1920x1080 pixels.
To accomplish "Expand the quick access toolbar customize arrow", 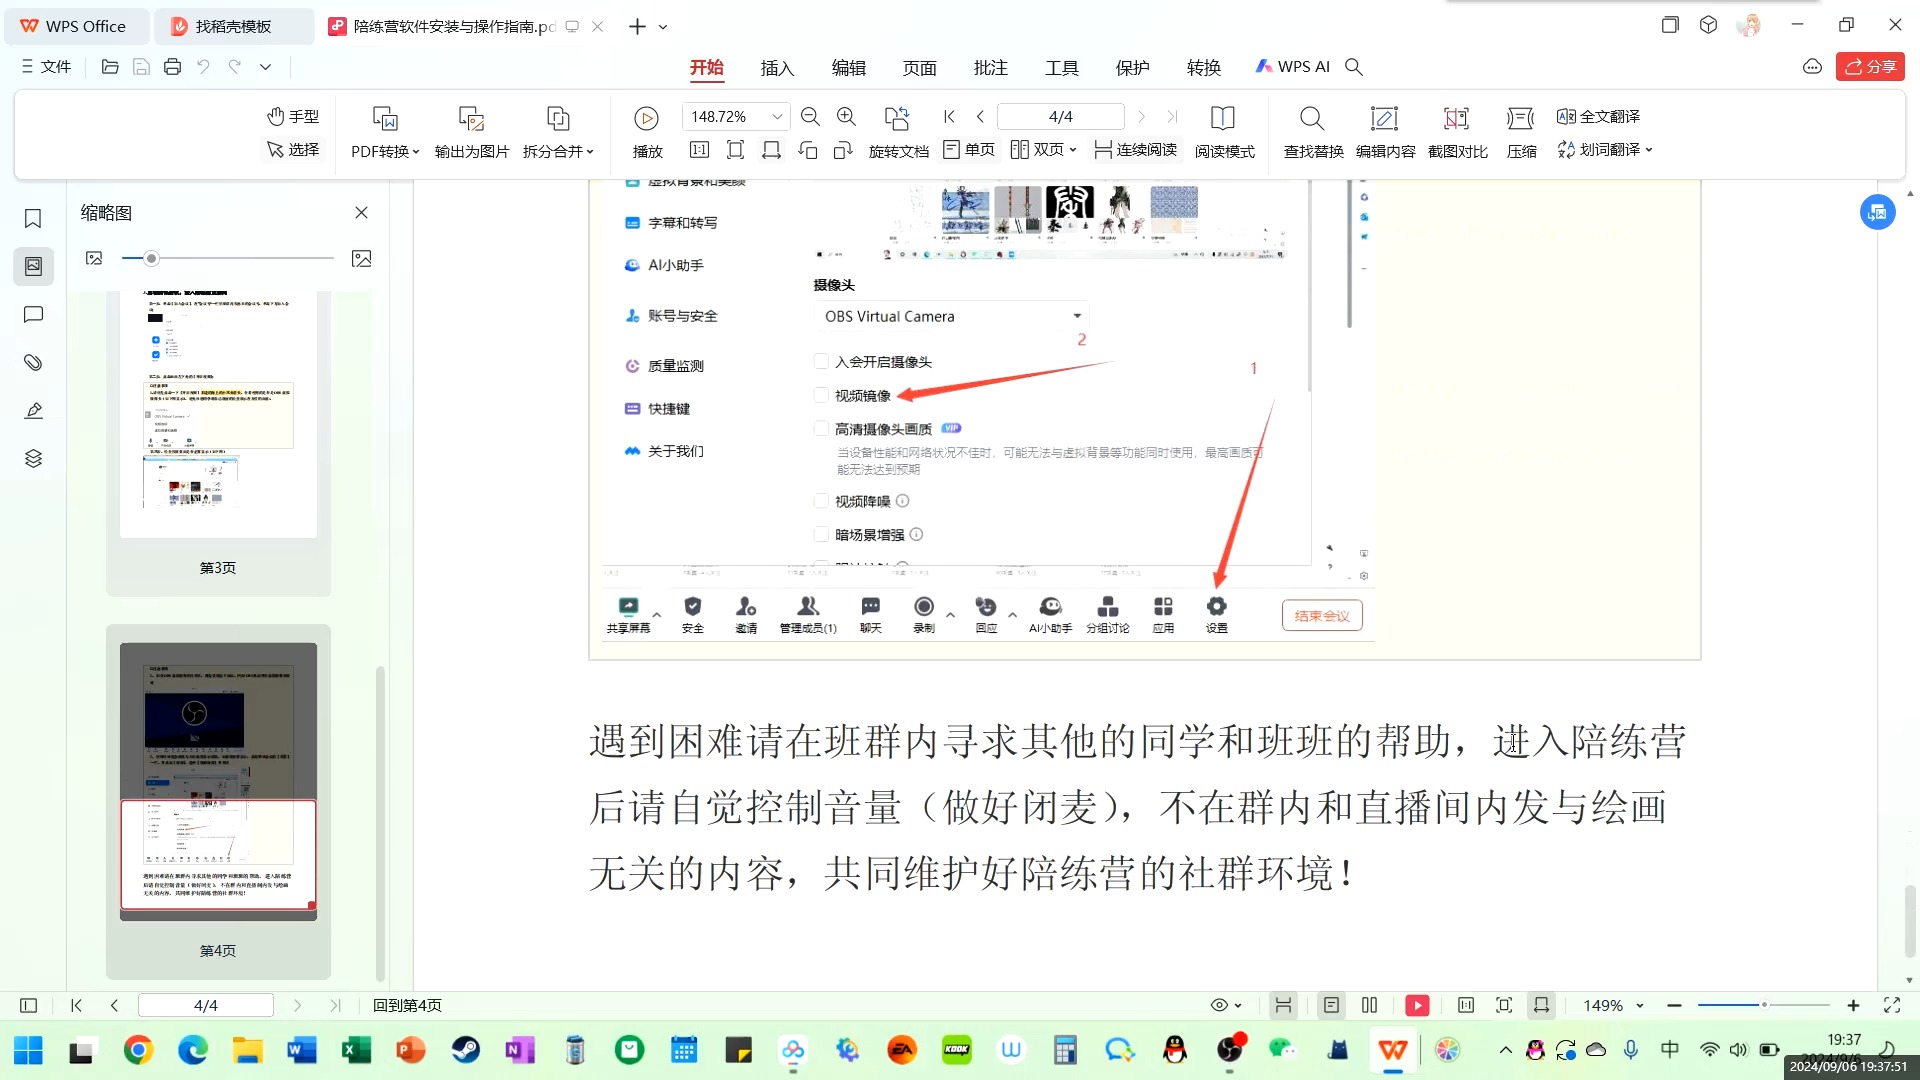I will (x=265, y=67).
